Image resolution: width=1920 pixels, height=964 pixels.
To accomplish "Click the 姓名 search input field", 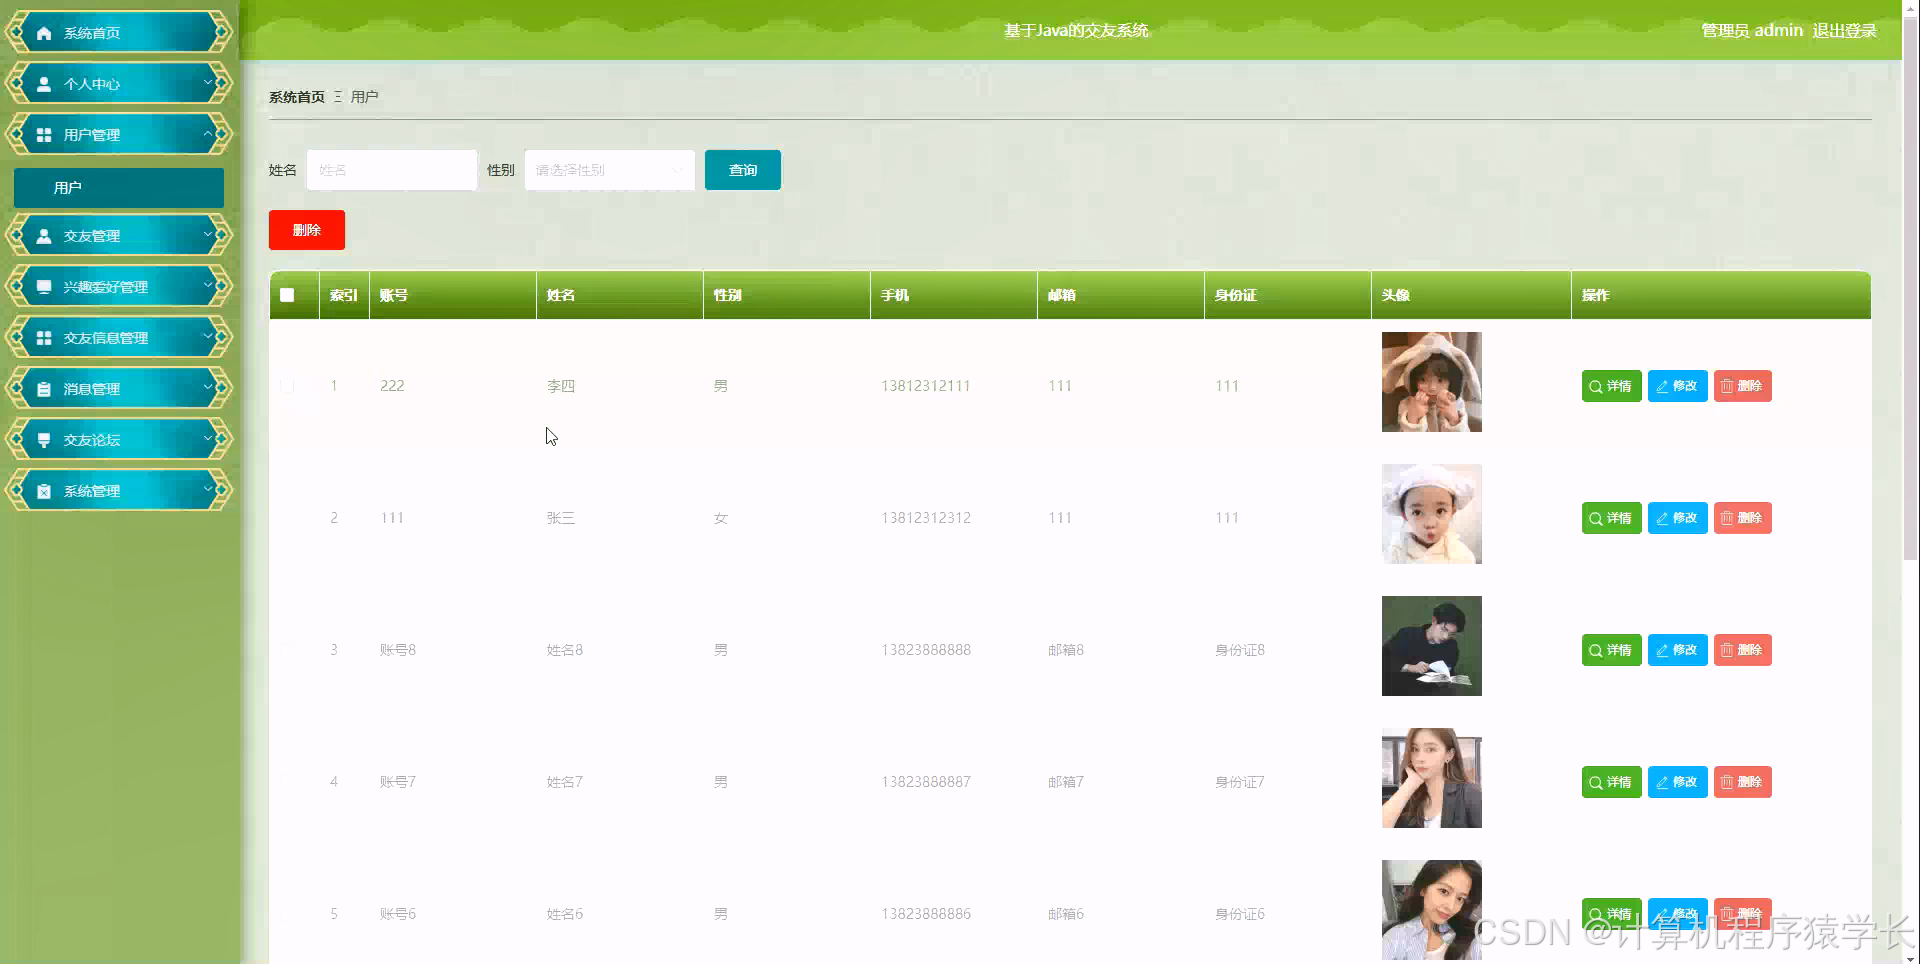I will [x=392, y=170].
